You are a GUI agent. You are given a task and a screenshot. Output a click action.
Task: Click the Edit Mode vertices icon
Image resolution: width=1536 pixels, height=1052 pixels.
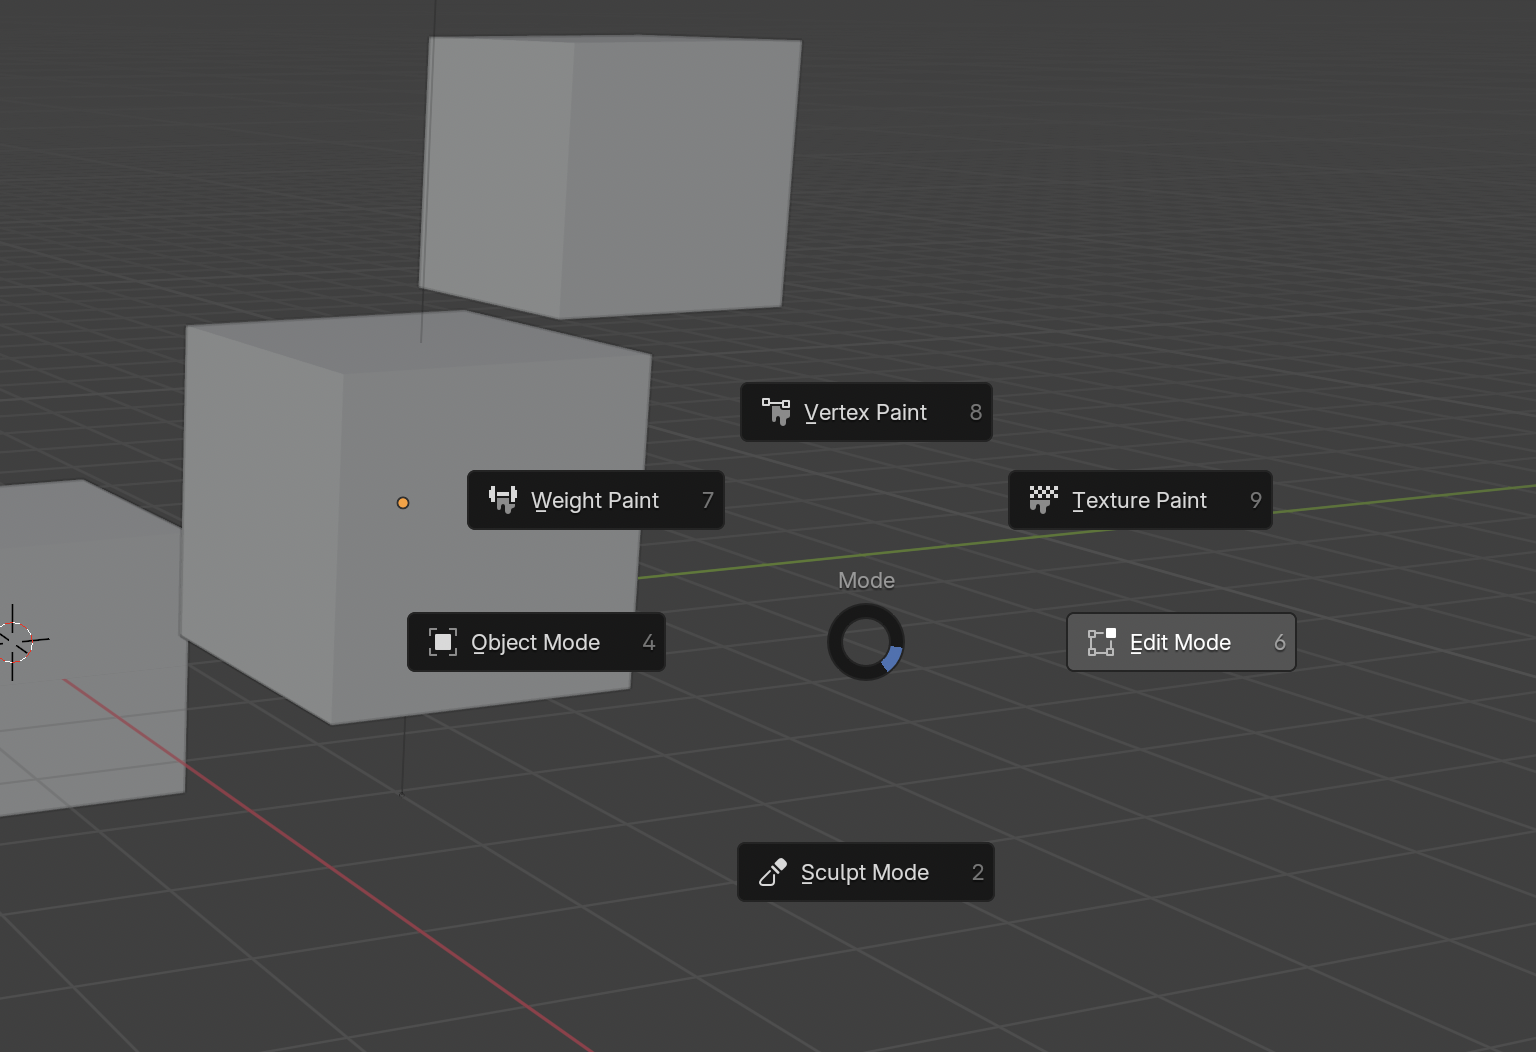1102,642
